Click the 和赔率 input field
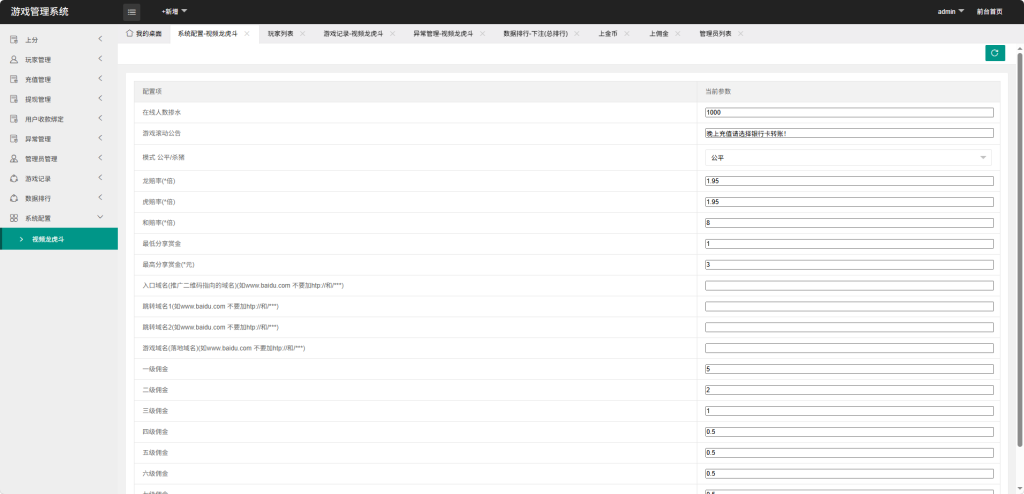 (849, 223)
